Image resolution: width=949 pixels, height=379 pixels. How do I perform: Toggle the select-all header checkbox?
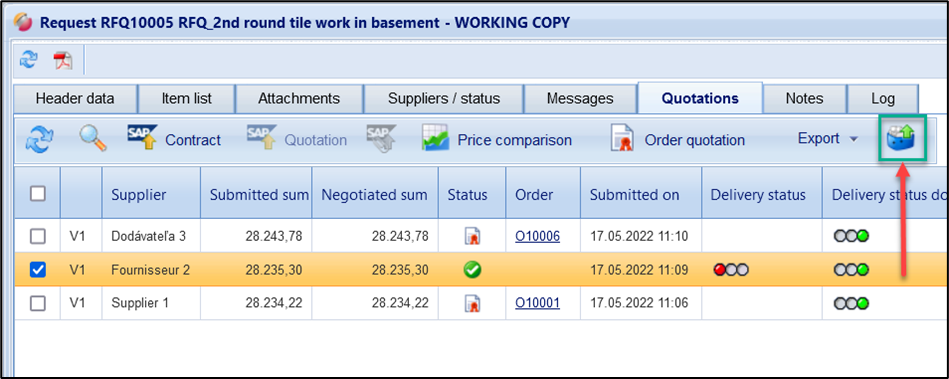pos(38,194)
